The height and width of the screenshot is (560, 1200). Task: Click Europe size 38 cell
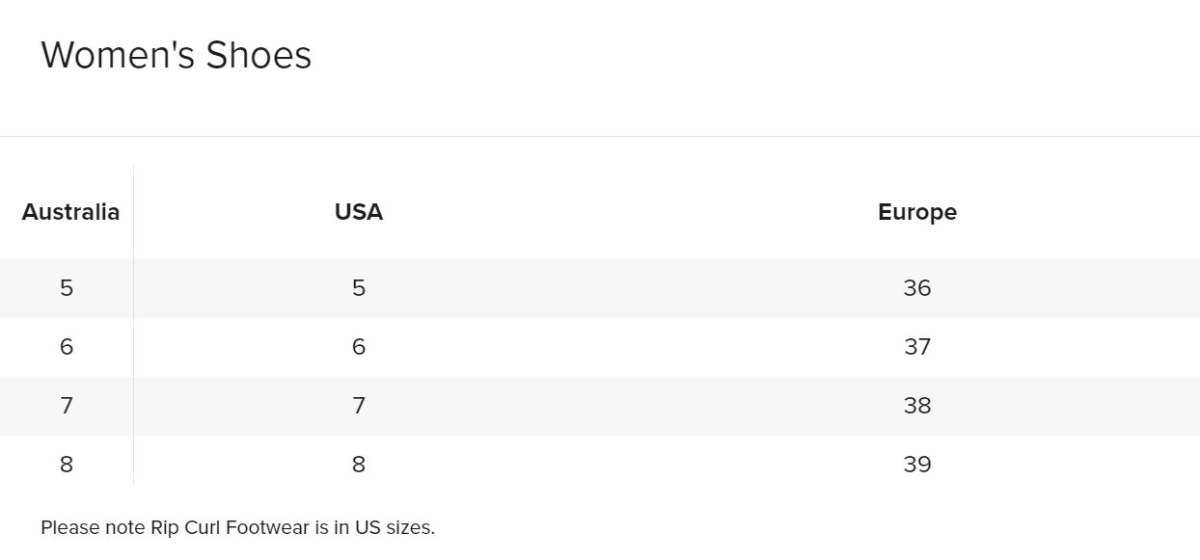pyautogui.click(x=917, y=406)
